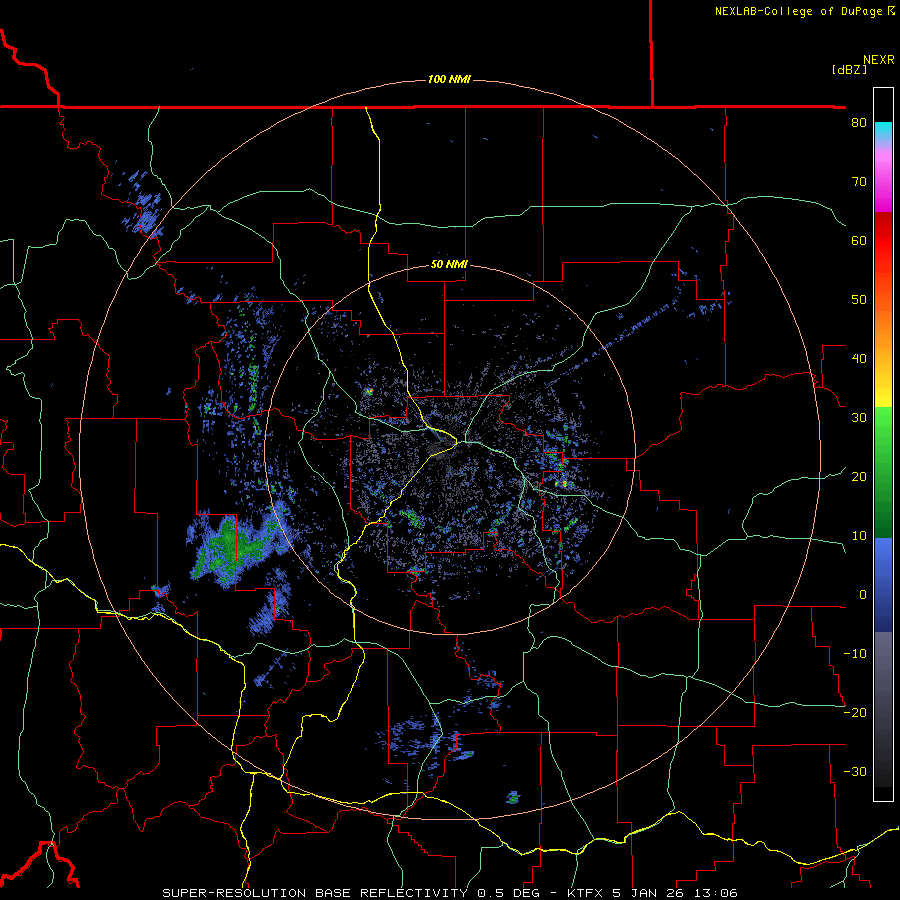900x900 pixels.
Task: Click the 50 NMI range ring label
Action: click(449, 264)
